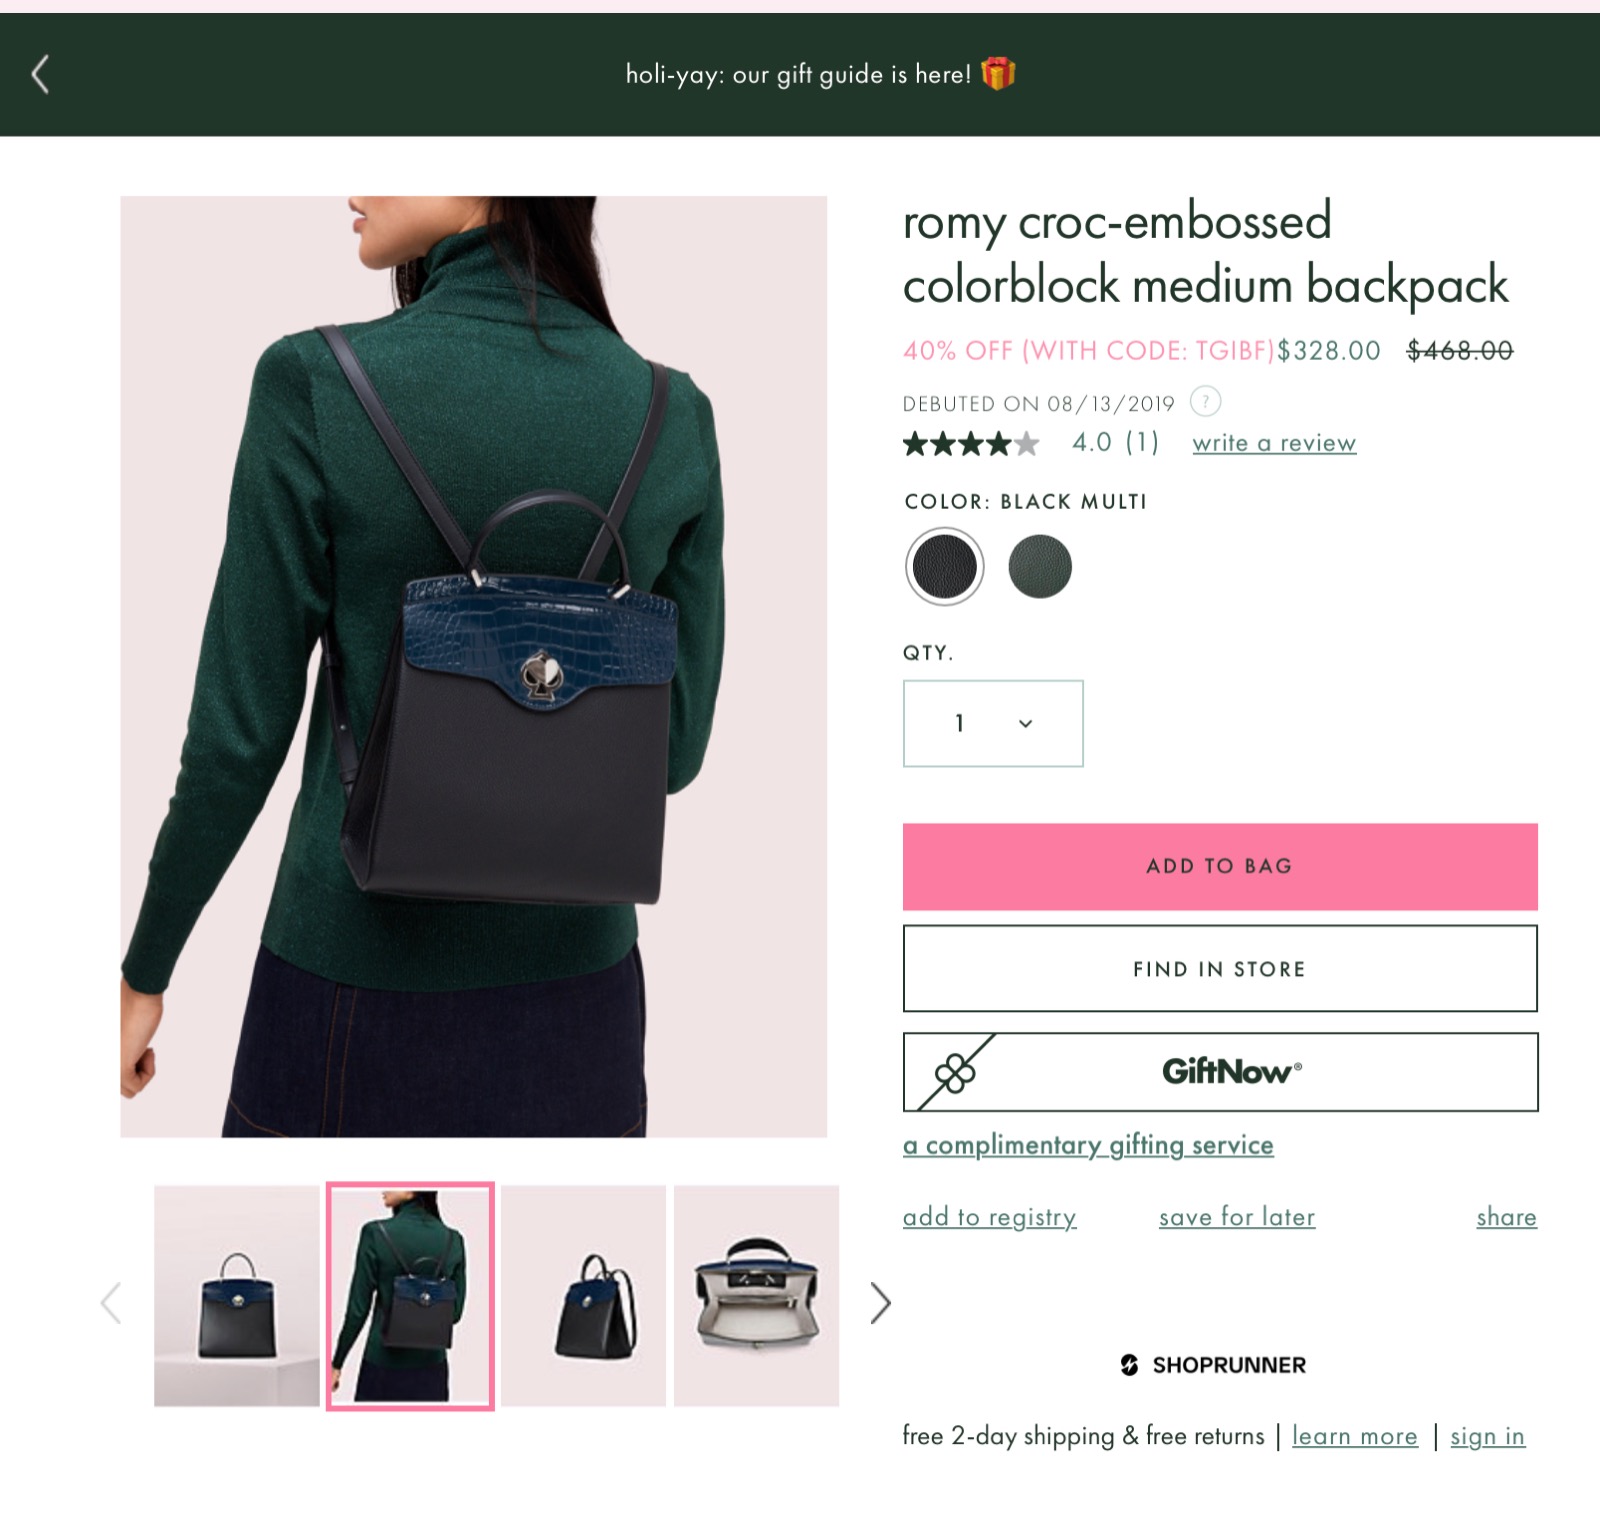The width and height of the screenshot is (1600, 1523).
Task: Open the quantity dropdown
Action: (x=993, y=723)
